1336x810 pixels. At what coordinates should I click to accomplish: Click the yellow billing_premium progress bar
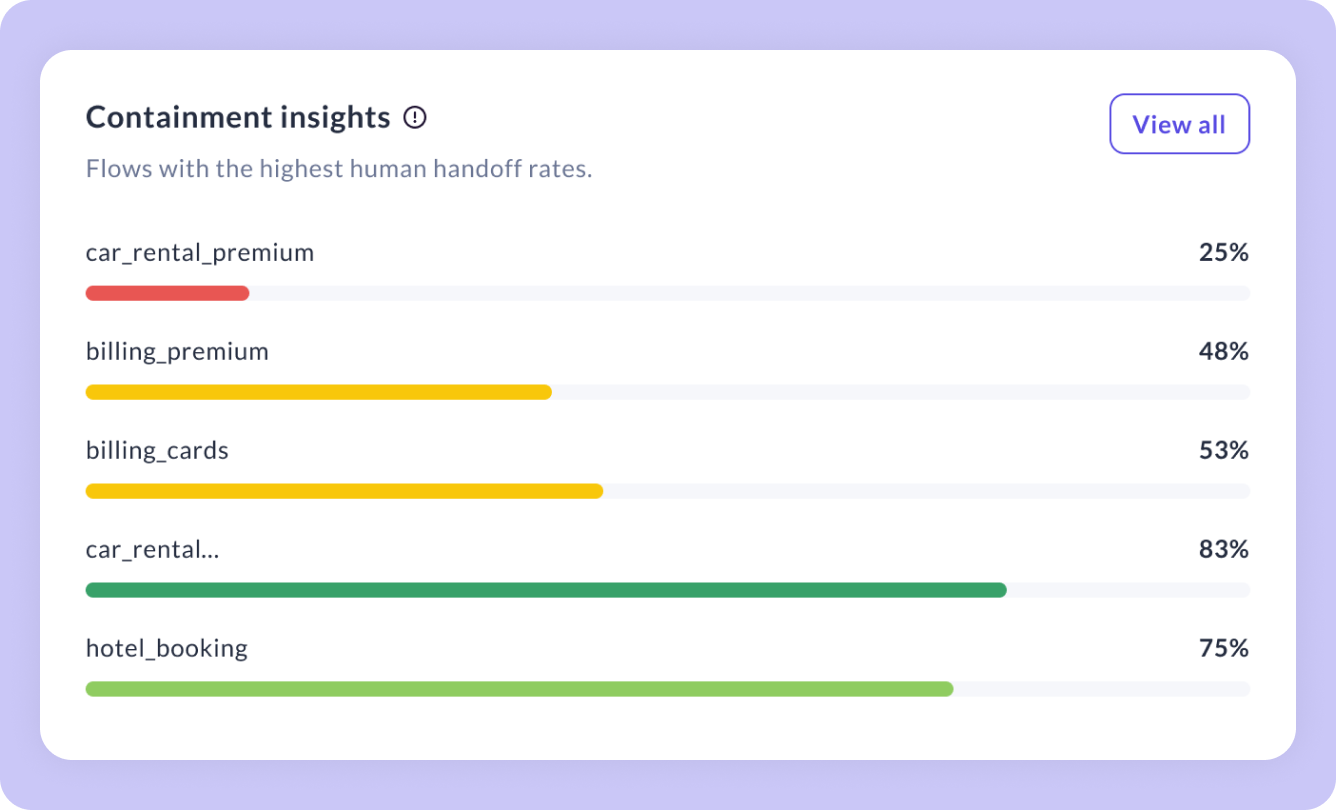click(318, 392)
